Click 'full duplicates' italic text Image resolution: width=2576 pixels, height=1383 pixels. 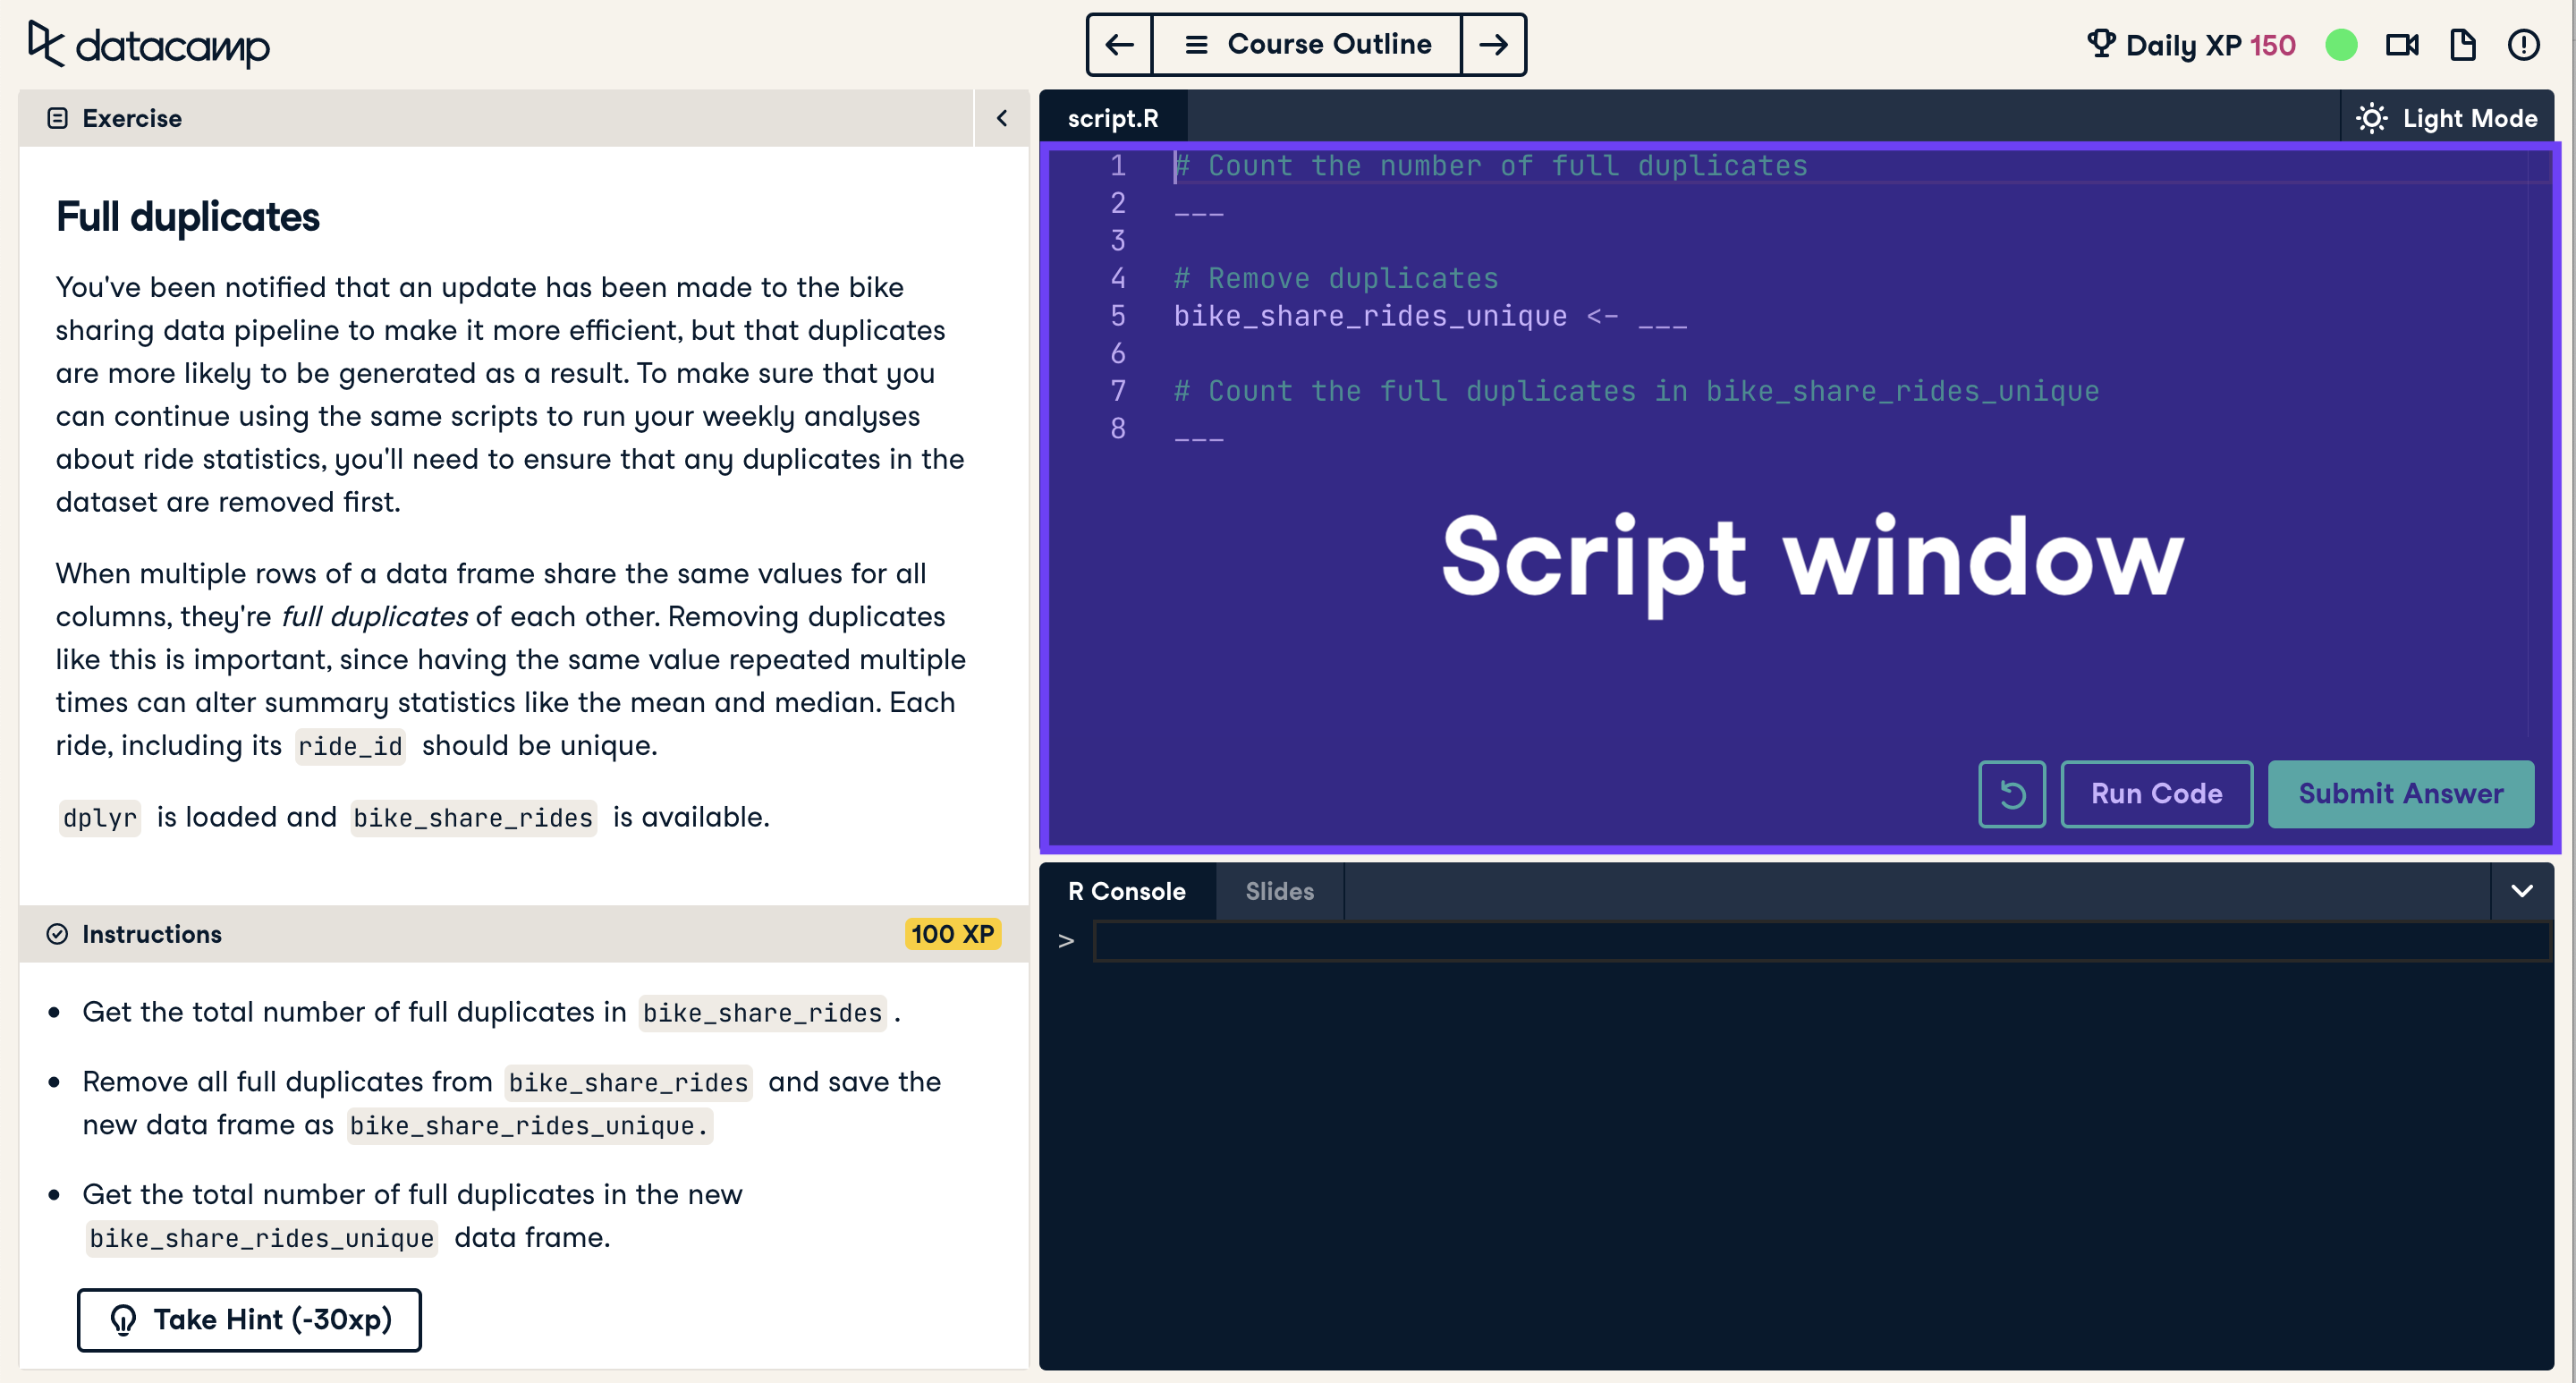click(374, 617)
